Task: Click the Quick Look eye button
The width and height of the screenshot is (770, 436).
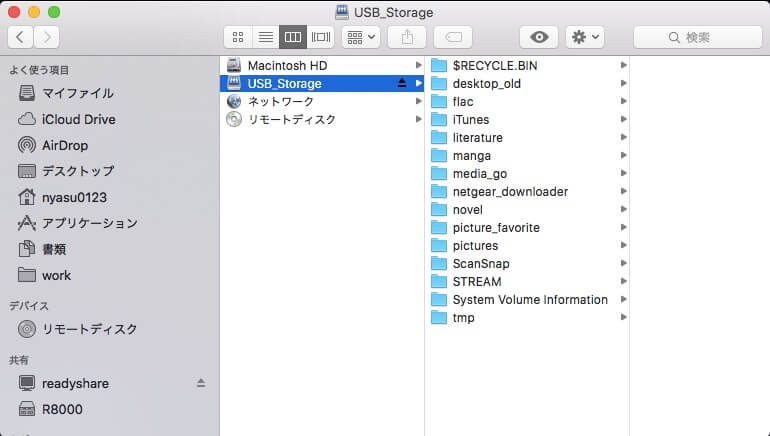Action: (539, 37)
